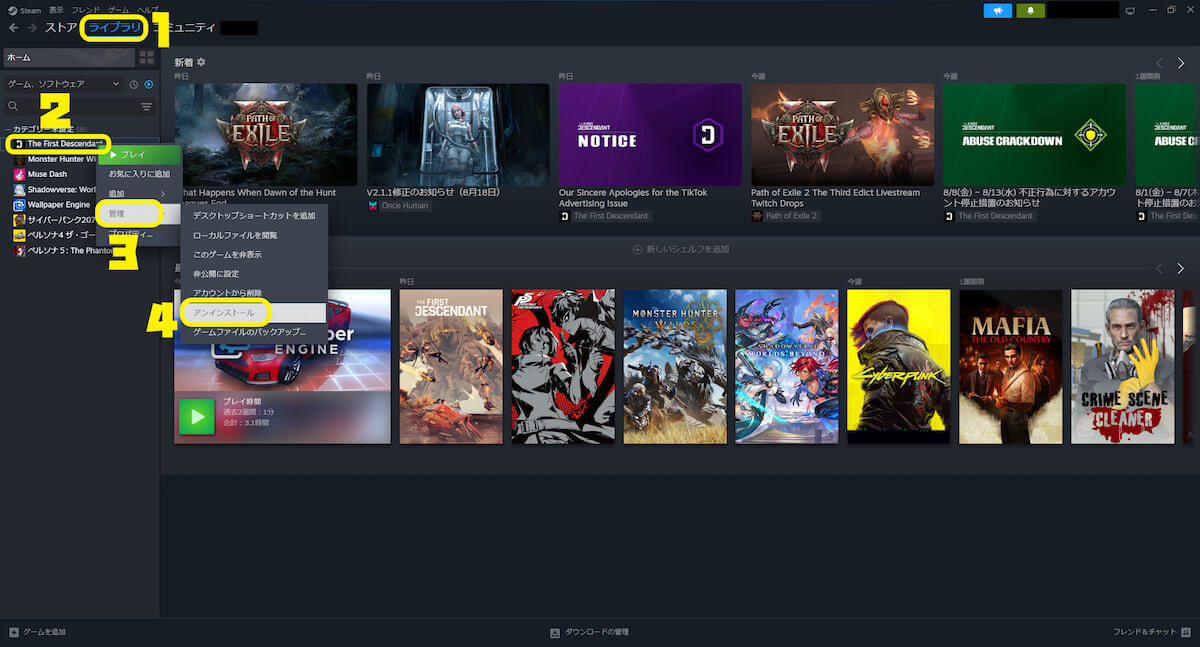Go back with the left arrow navigation icon
Image resolution: width=1200 pixels, height=647 pixels.
click(x=14, y=28)
